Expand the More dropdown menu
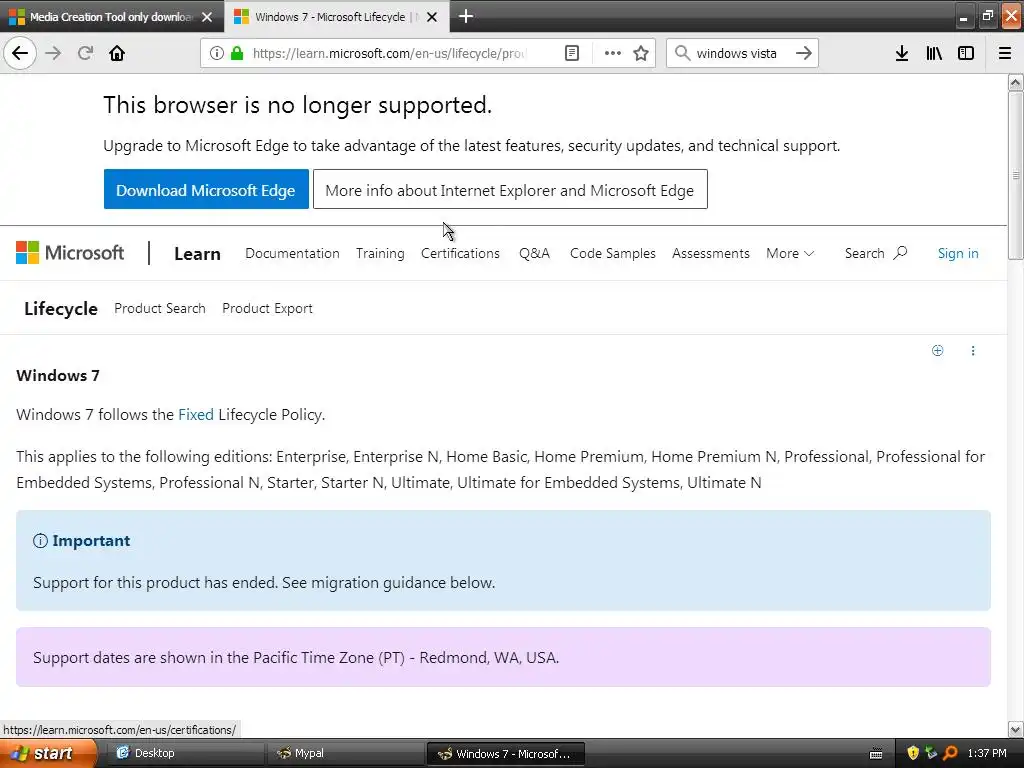The width and height of the screenshot is (1024, 768). click(790, 253)
